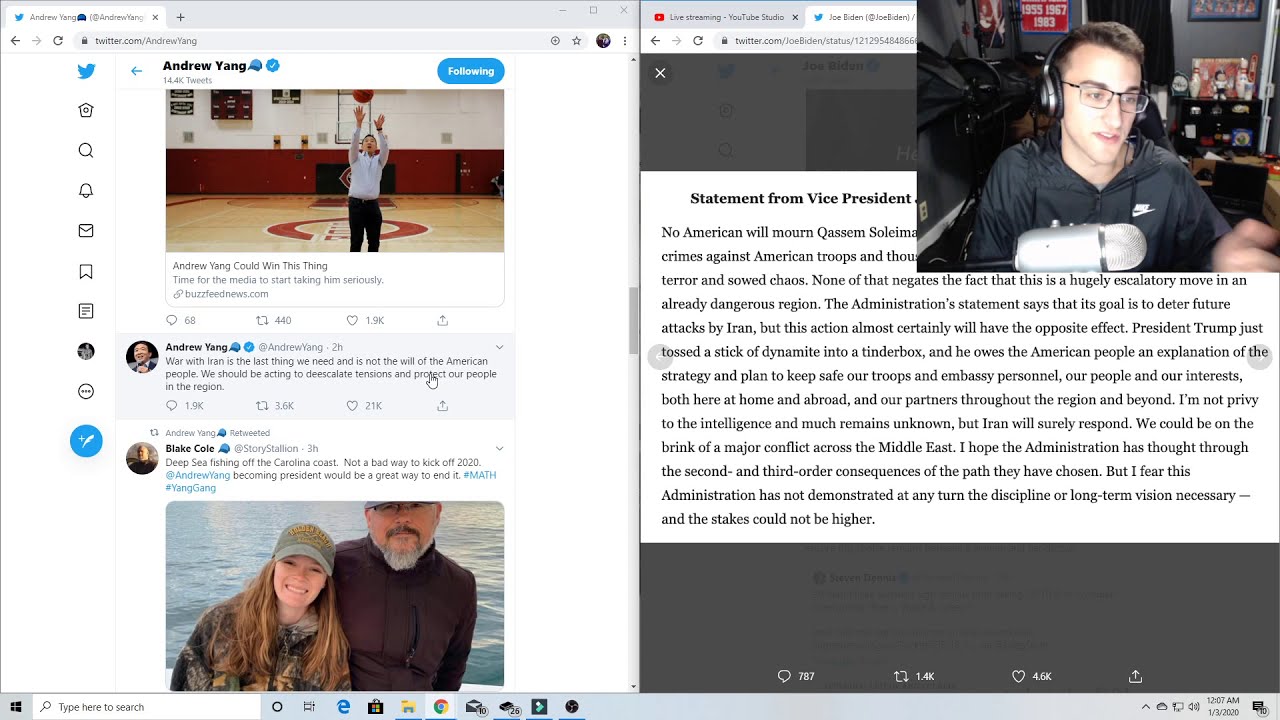Open Blake Cole's profile name link
Screen dimensions: 1280x720
click(x=190, y=448)
